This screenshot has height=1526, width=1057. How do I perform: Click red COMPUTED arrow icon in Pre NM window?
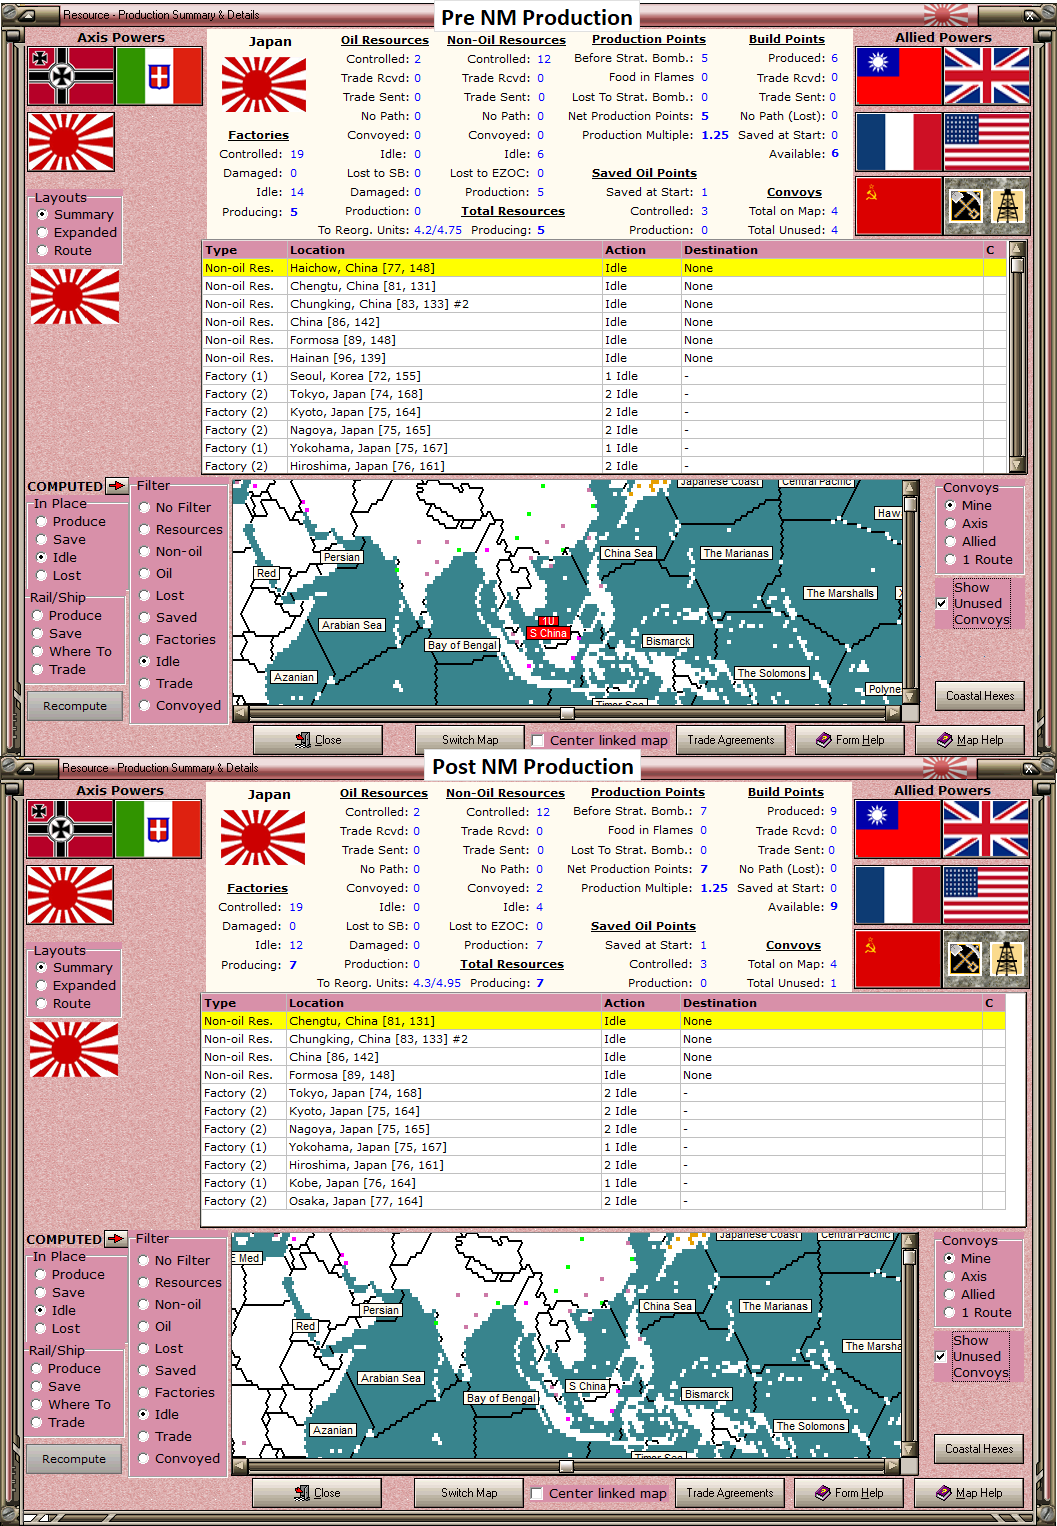(116, 486)
